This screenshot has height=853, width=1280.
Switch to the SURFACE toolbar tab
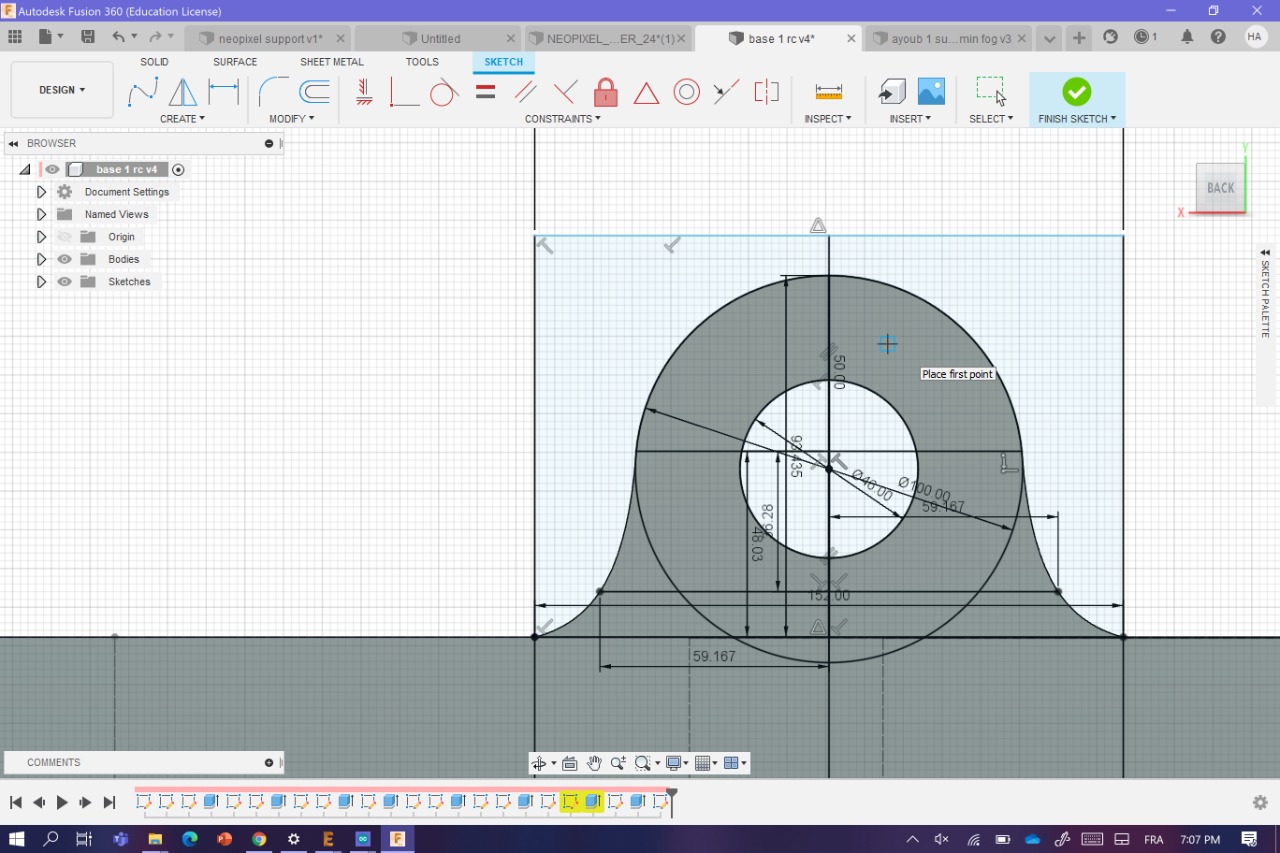(235, 62)
